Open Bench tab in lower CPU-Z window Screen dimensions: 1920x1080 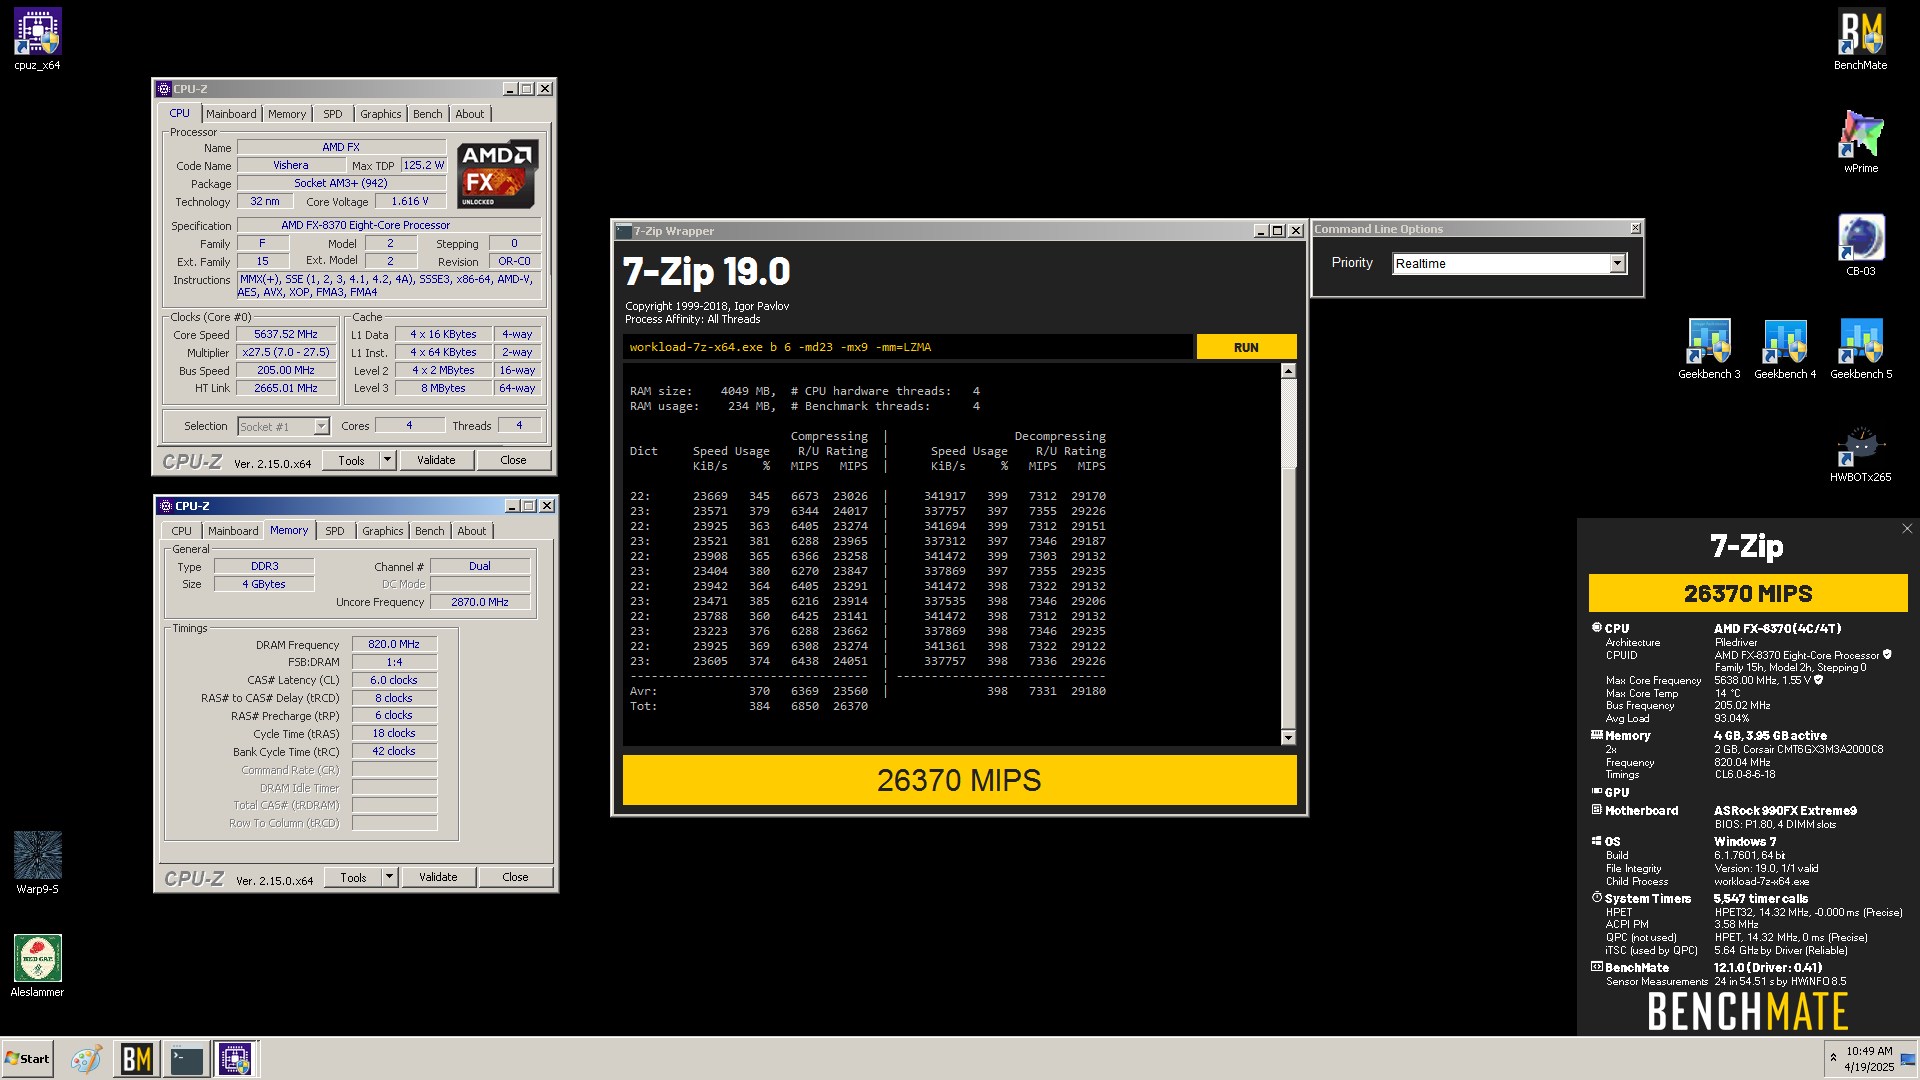coord(430,531)
